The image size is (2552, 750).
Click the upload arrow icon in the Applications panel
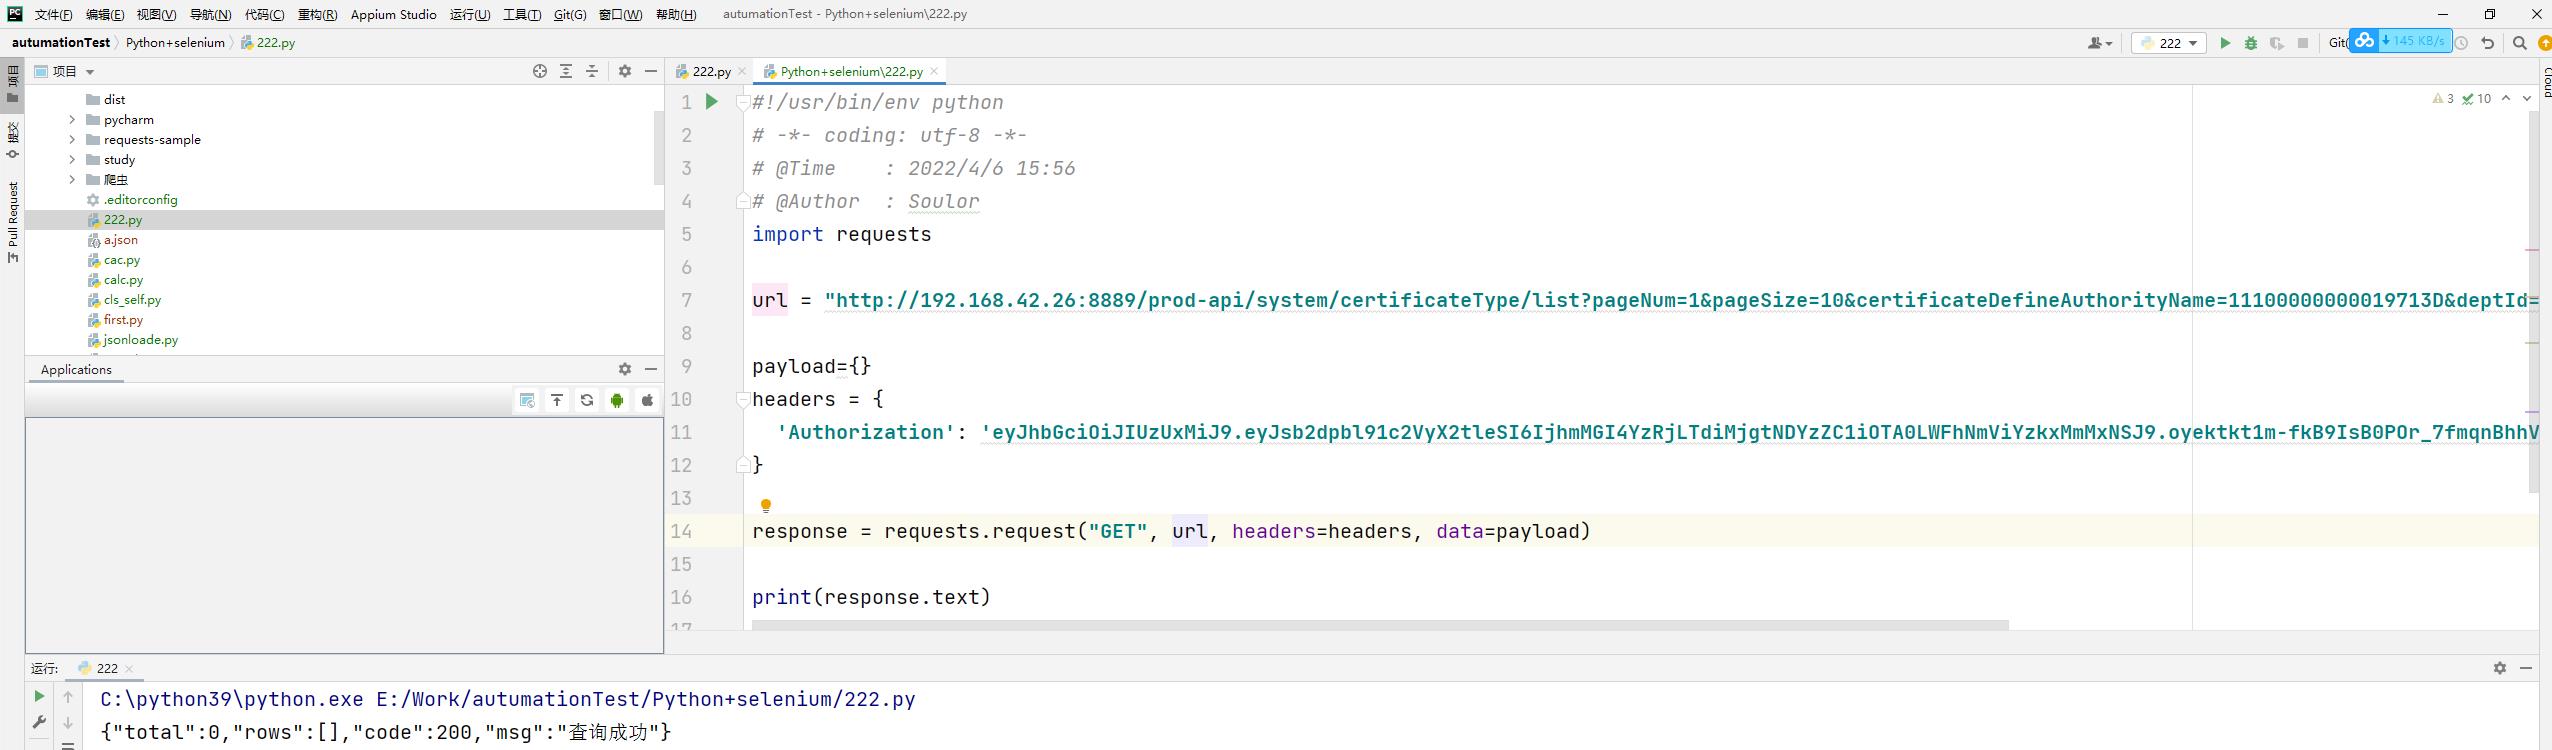click(557, 400)
